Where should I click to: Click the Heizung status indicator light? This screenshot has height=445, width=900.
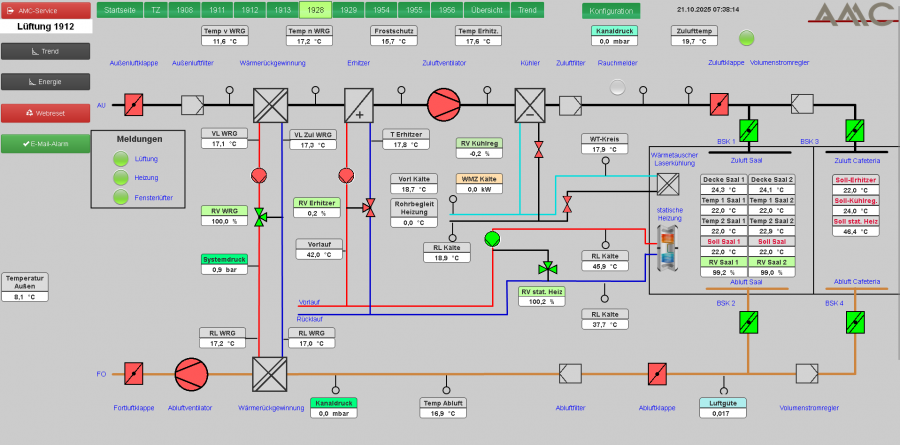point(121,178)
